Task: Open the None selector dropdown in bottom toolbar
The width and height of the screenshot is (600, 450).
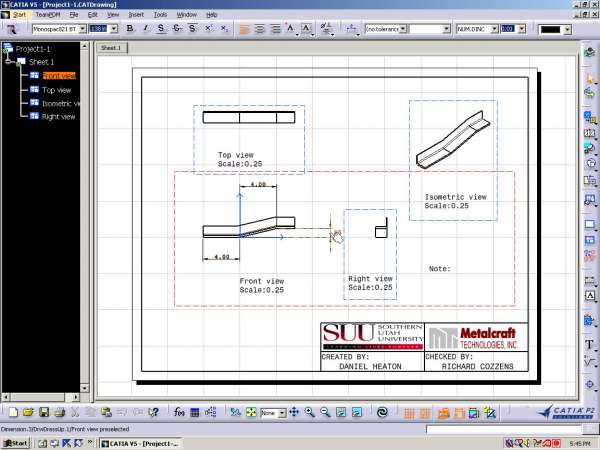Action: tap(282, 413)
